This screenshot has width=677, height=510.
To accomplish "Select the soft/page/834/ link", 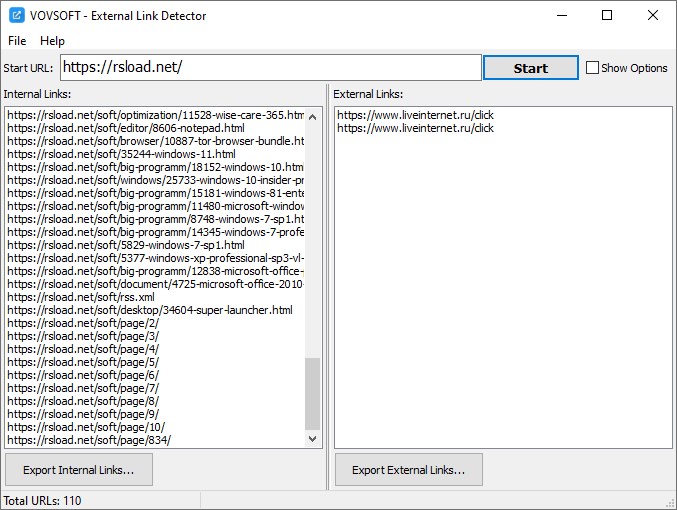I will pos(89,440).
